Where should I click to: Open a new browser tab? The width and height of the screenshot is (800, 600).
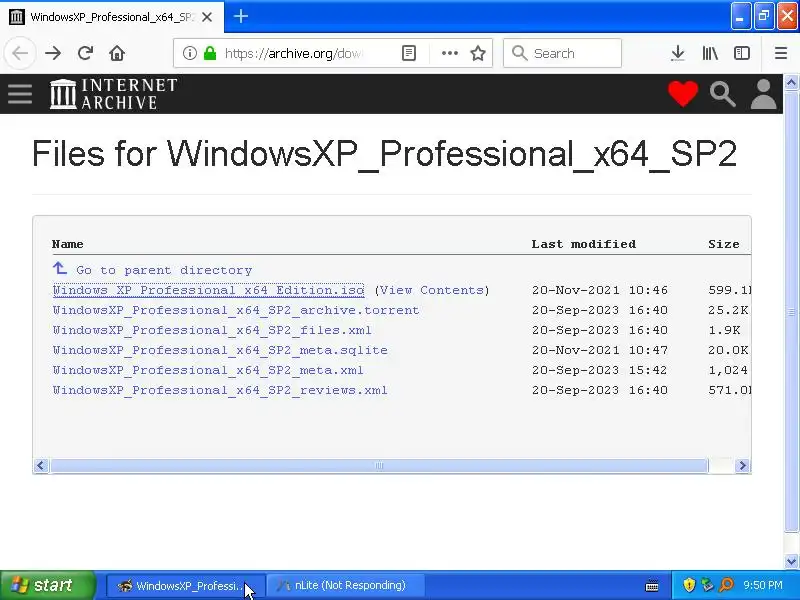(x=241, y=16)
